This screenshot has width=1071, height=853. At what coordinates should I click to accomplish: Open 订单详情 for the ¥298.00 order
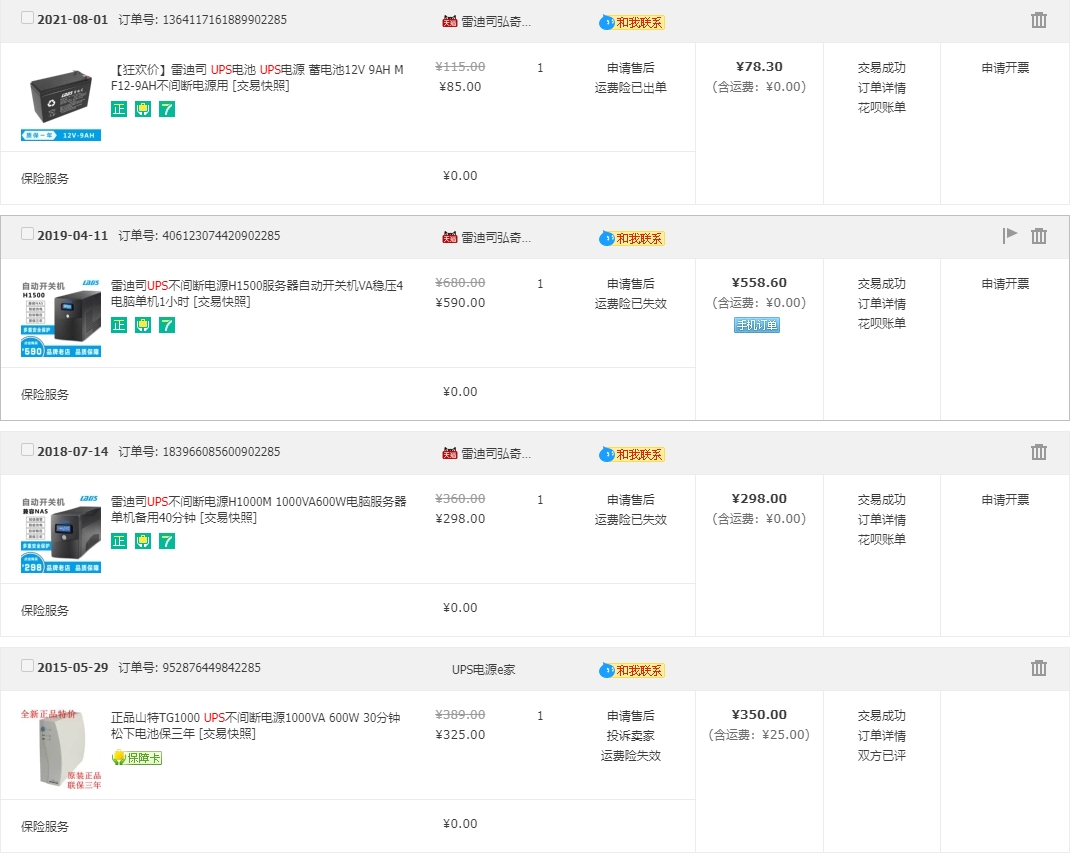point(882,519)
